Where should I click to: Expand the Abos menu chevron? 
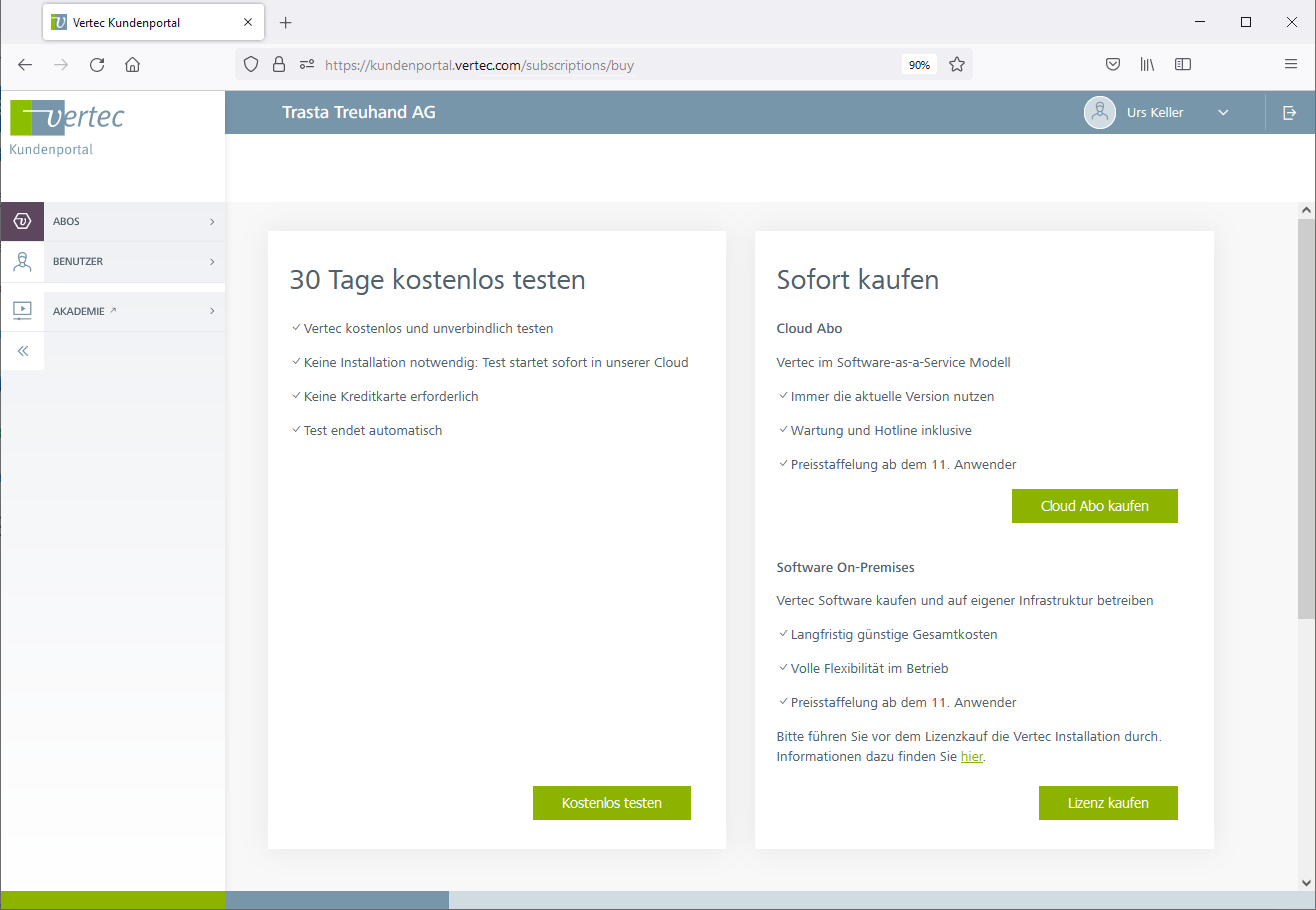click(x=212, y=222)
